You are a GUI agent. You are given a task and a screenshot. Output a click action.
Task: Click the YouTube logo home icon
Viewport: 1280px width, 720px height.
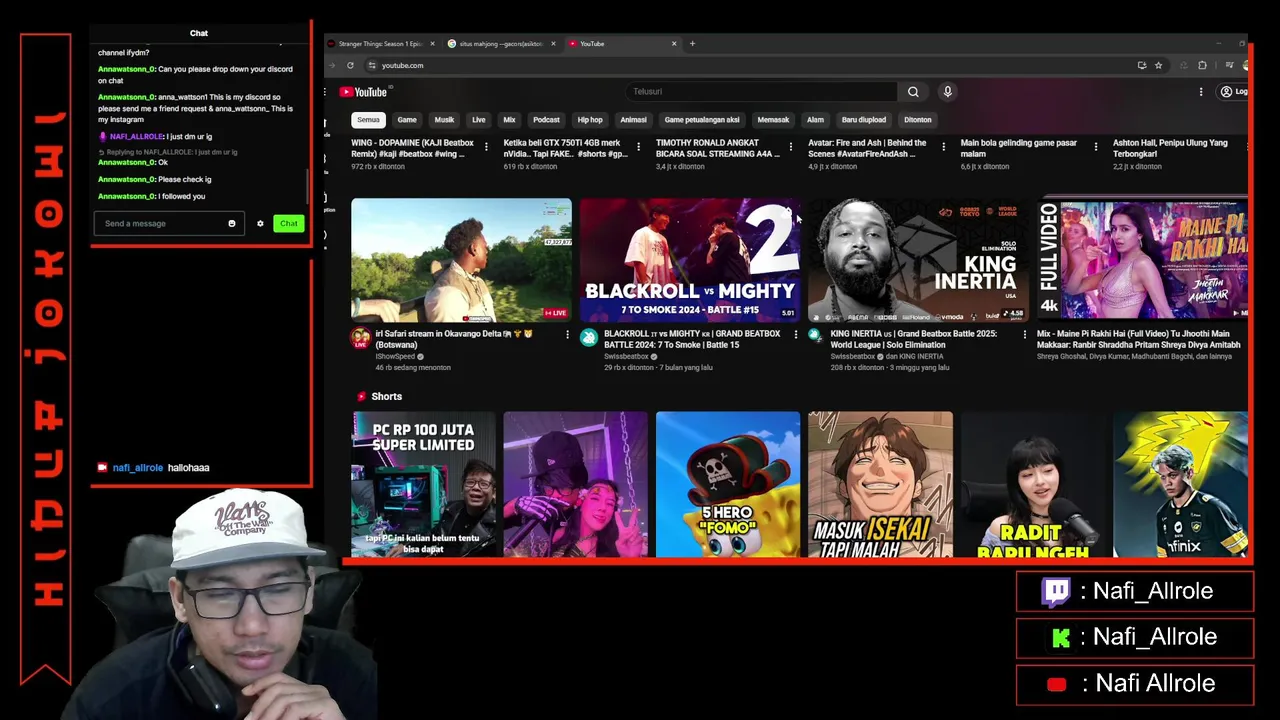pos(364,92)
